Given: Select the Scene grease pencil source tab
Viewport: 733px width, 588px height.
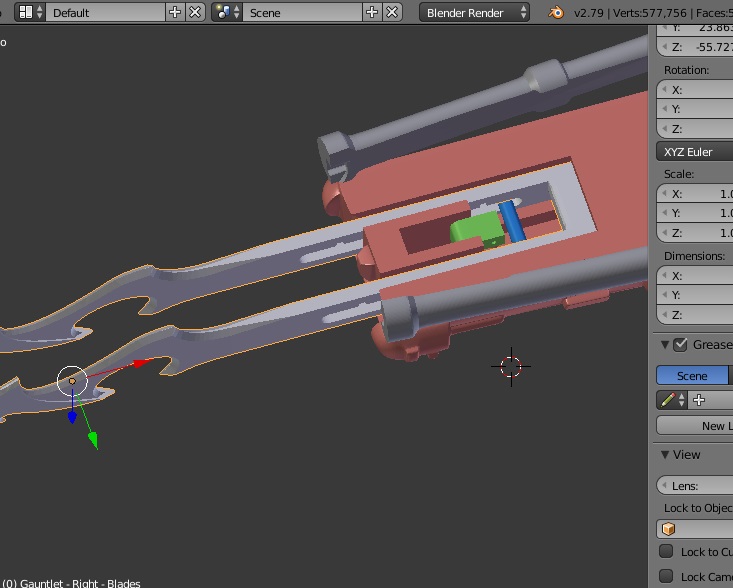Looking at the screenshot, I should click(x=691, y=376).
